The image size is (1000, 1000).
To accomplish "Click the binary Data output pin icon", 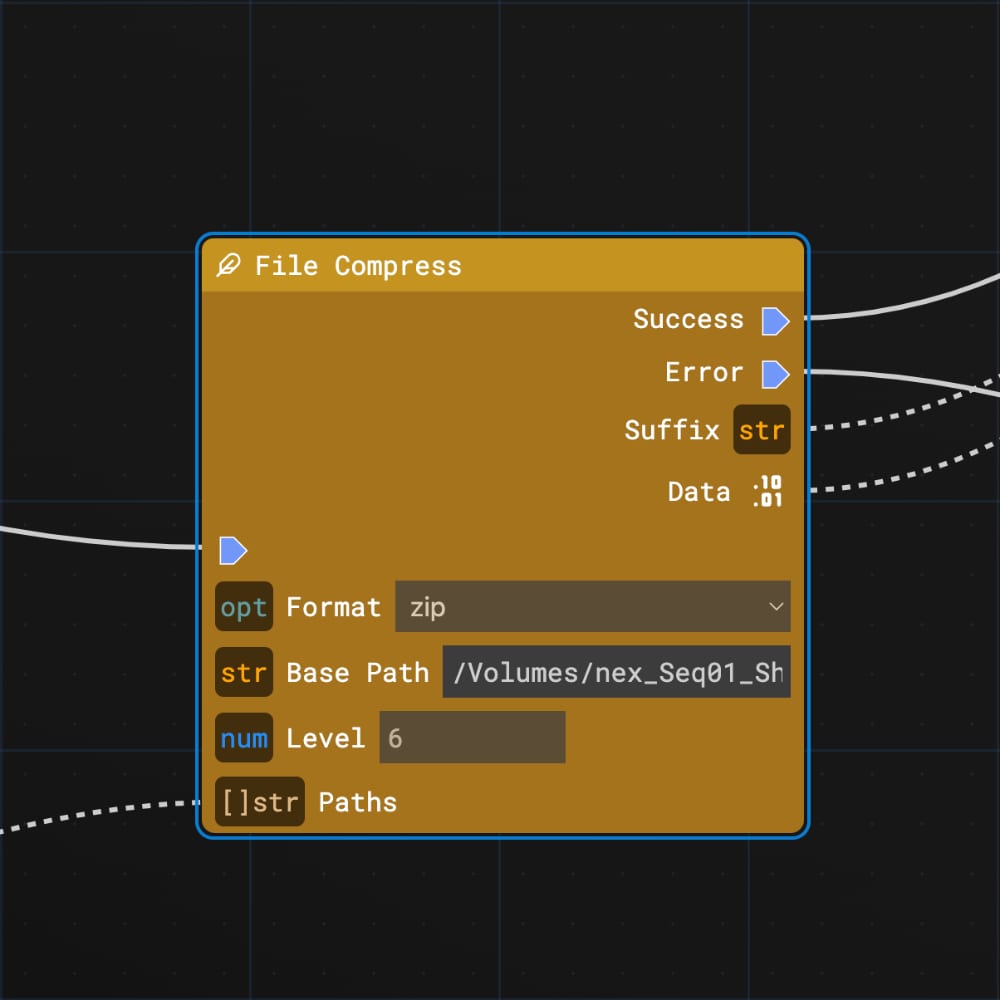I will (768, 491).
